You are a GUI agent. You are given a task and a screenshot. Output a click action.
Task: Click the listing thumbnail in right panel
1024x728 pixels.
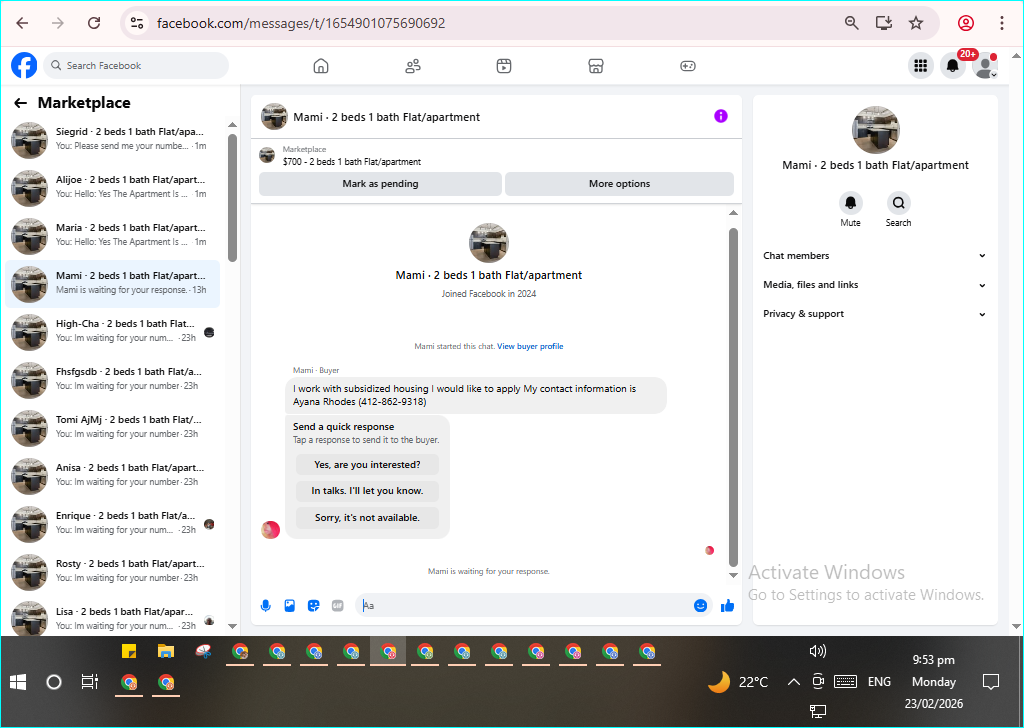(876, 130)
